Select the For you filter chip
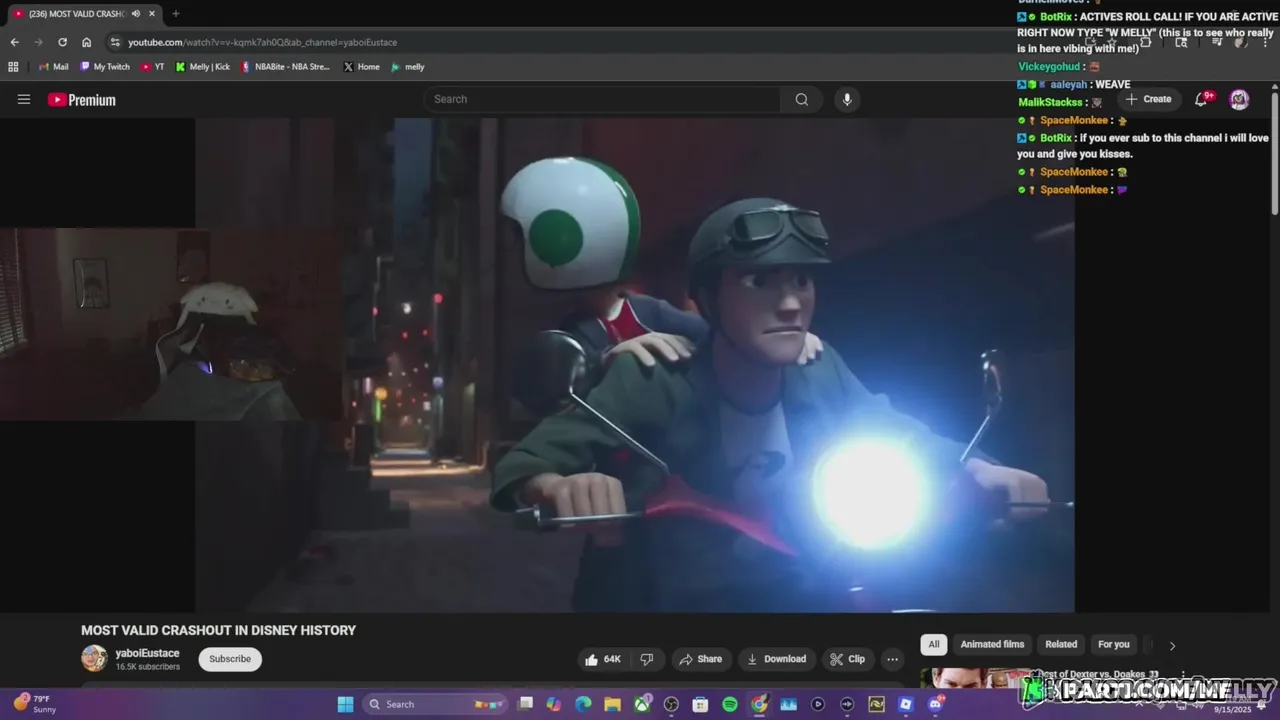Image resolution: width=1280 pixels, height=720 pixels. click(x=1113, y=644)
